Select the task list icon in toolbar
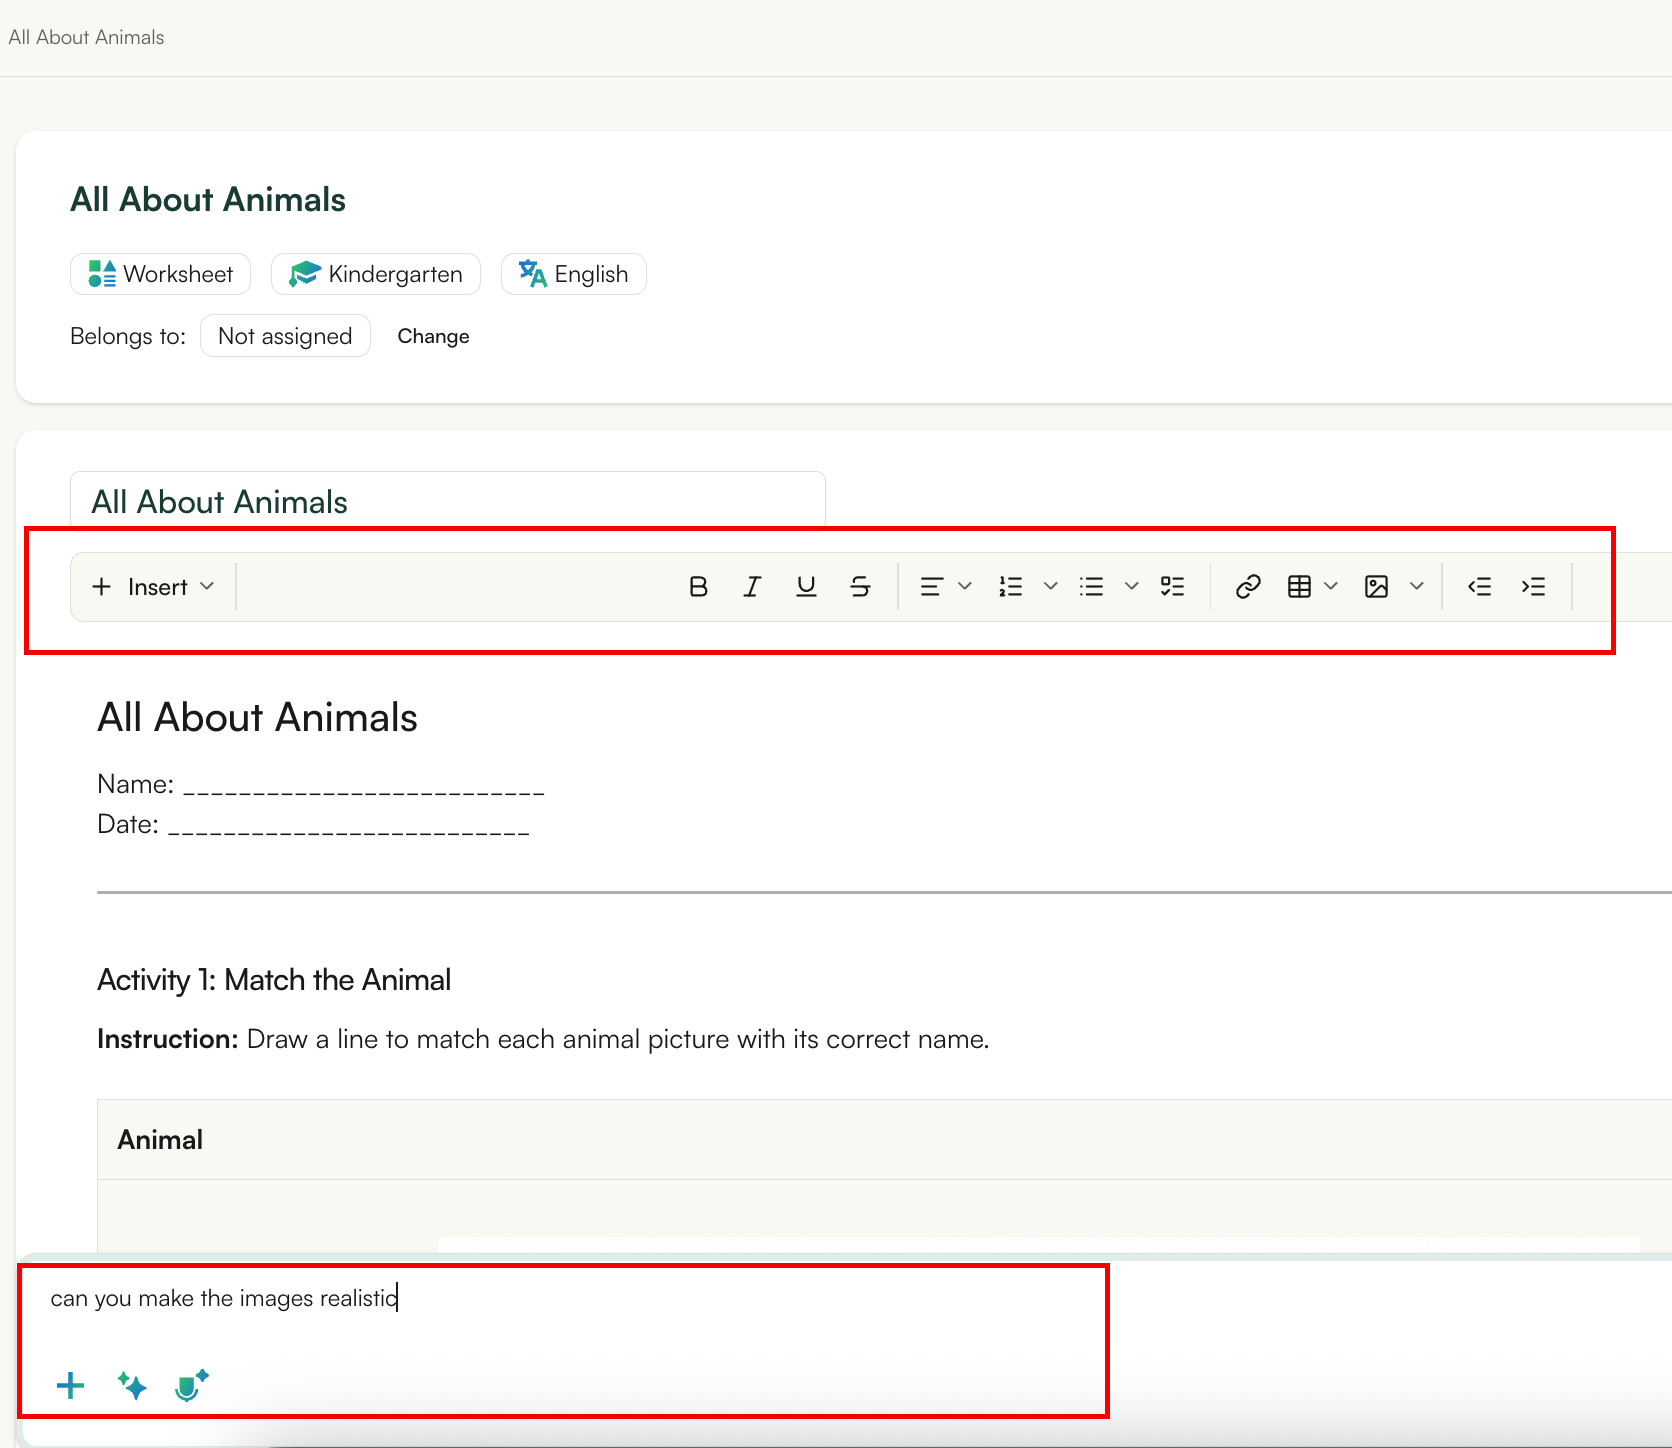 coord(1172,586)
